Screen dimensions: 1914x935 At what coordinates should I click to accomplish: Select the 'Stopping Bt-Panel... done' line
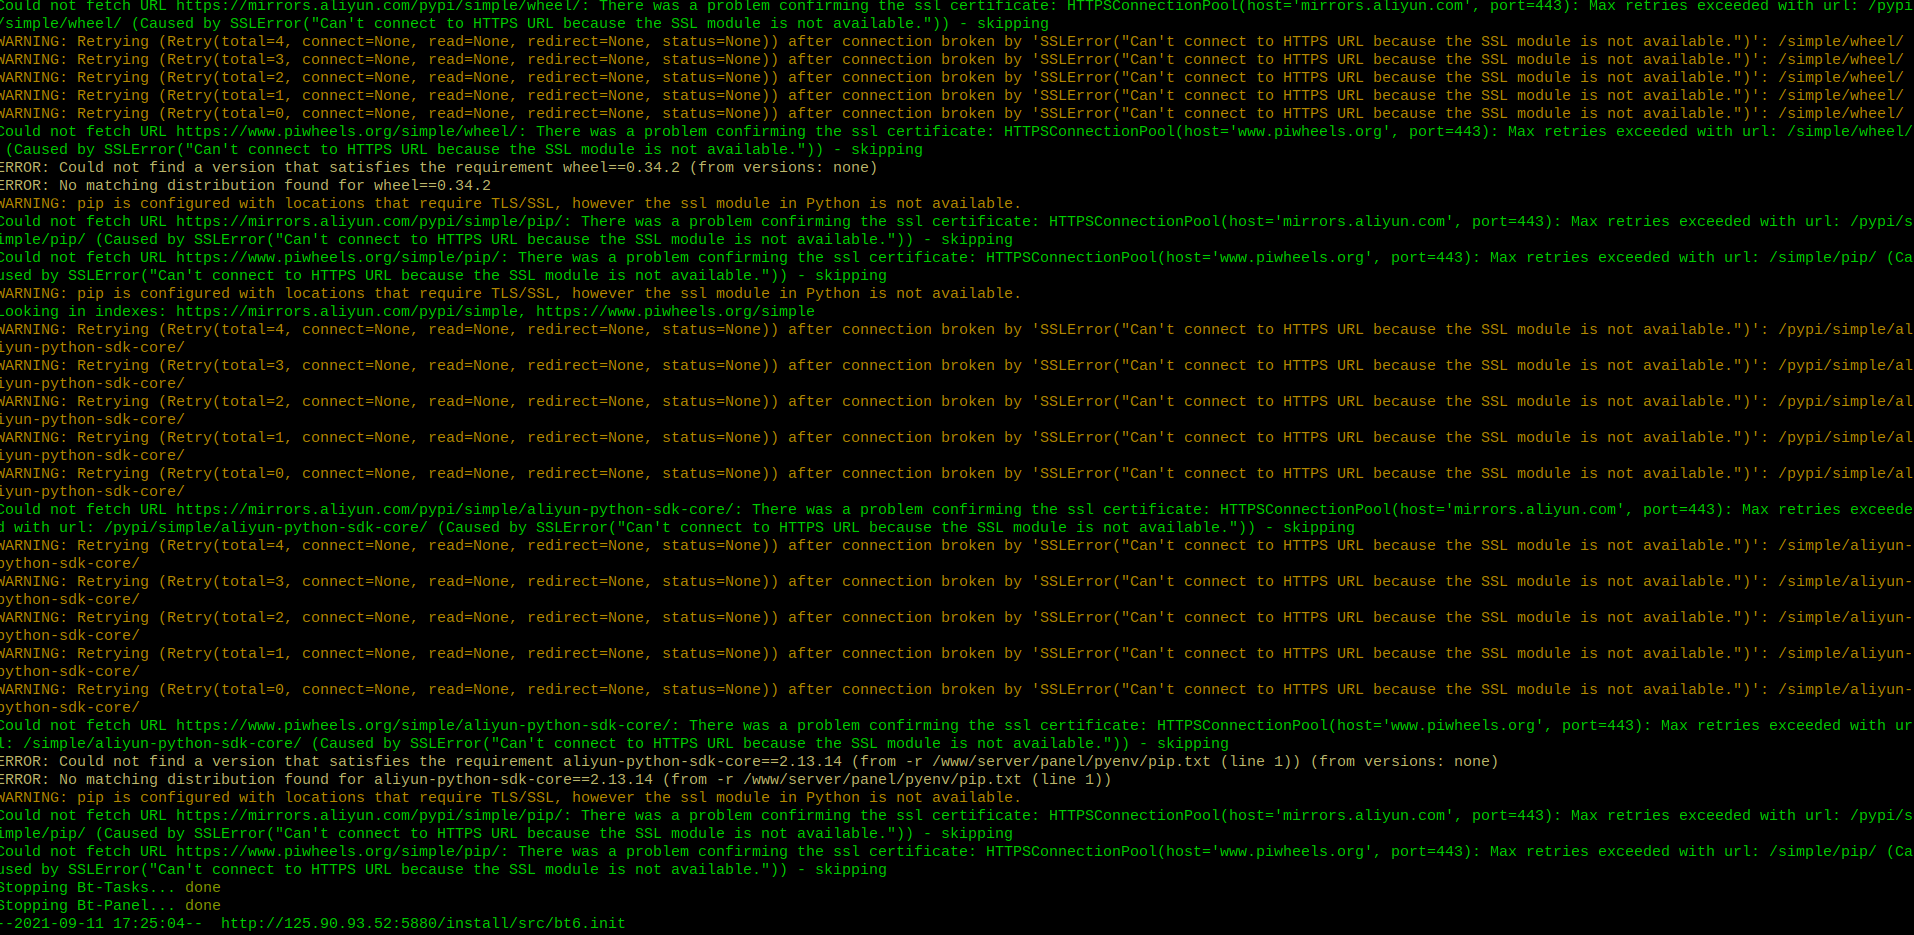110,905
